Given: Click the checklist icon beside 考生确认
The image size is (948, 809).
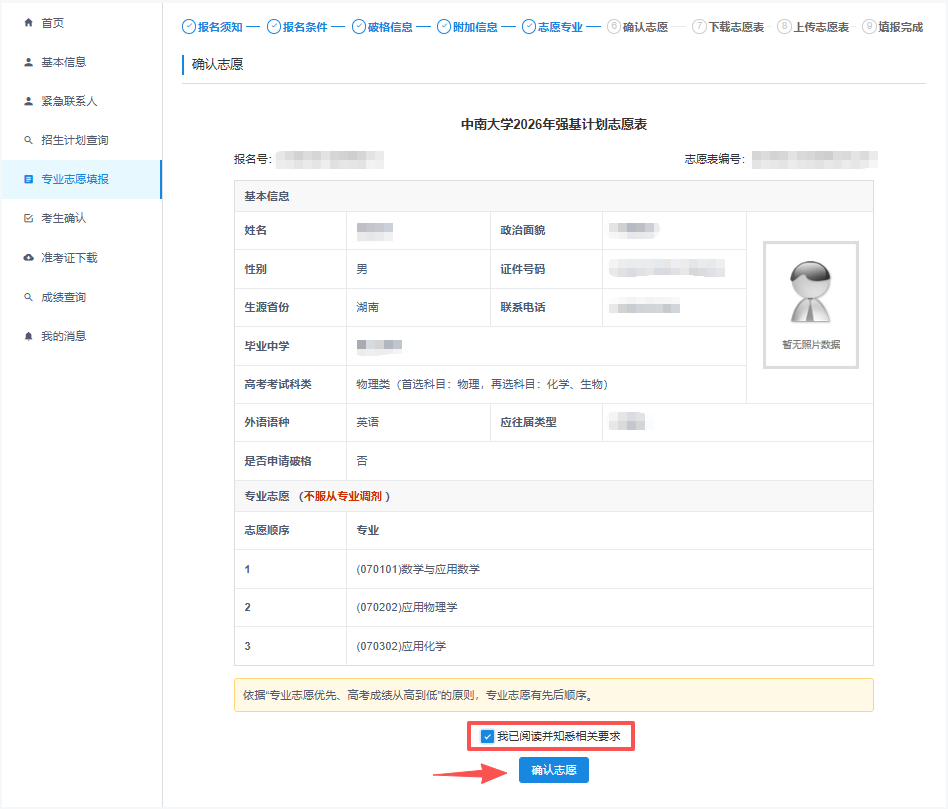Looking at the screenshot, I should click(x=28, y=218).
